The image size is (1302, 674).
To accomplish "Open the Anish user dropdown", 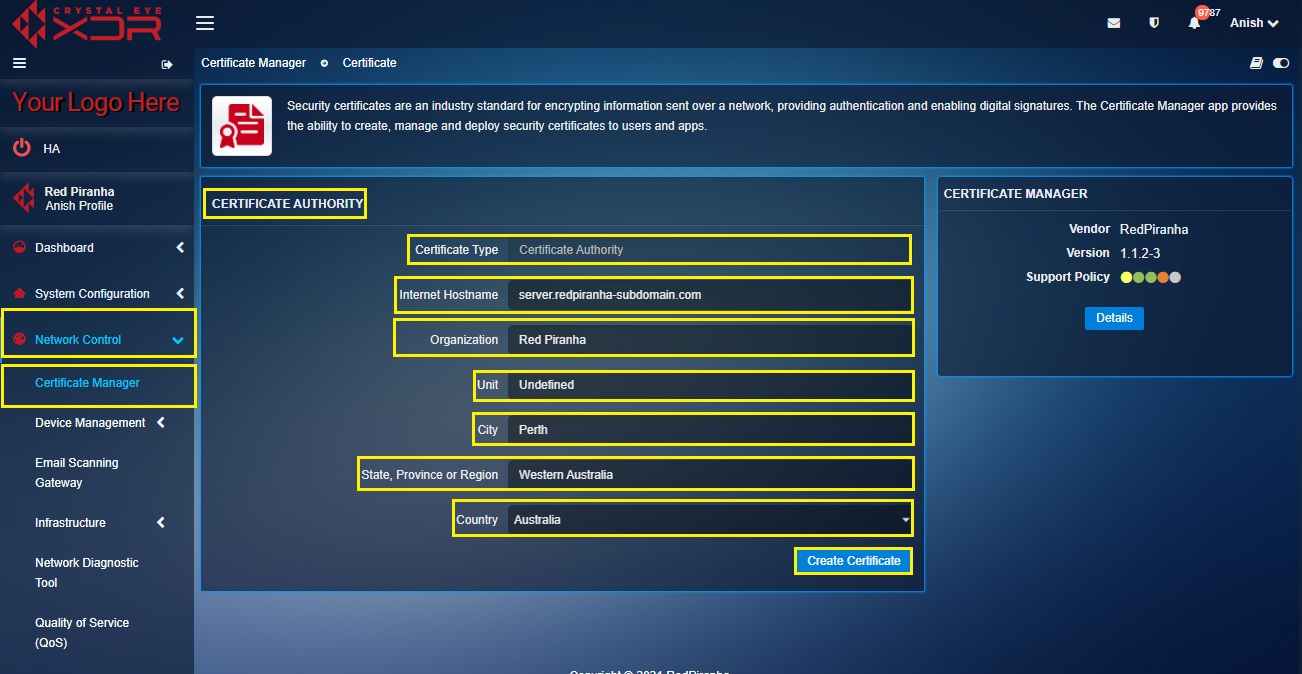I will click(1254, 23).
